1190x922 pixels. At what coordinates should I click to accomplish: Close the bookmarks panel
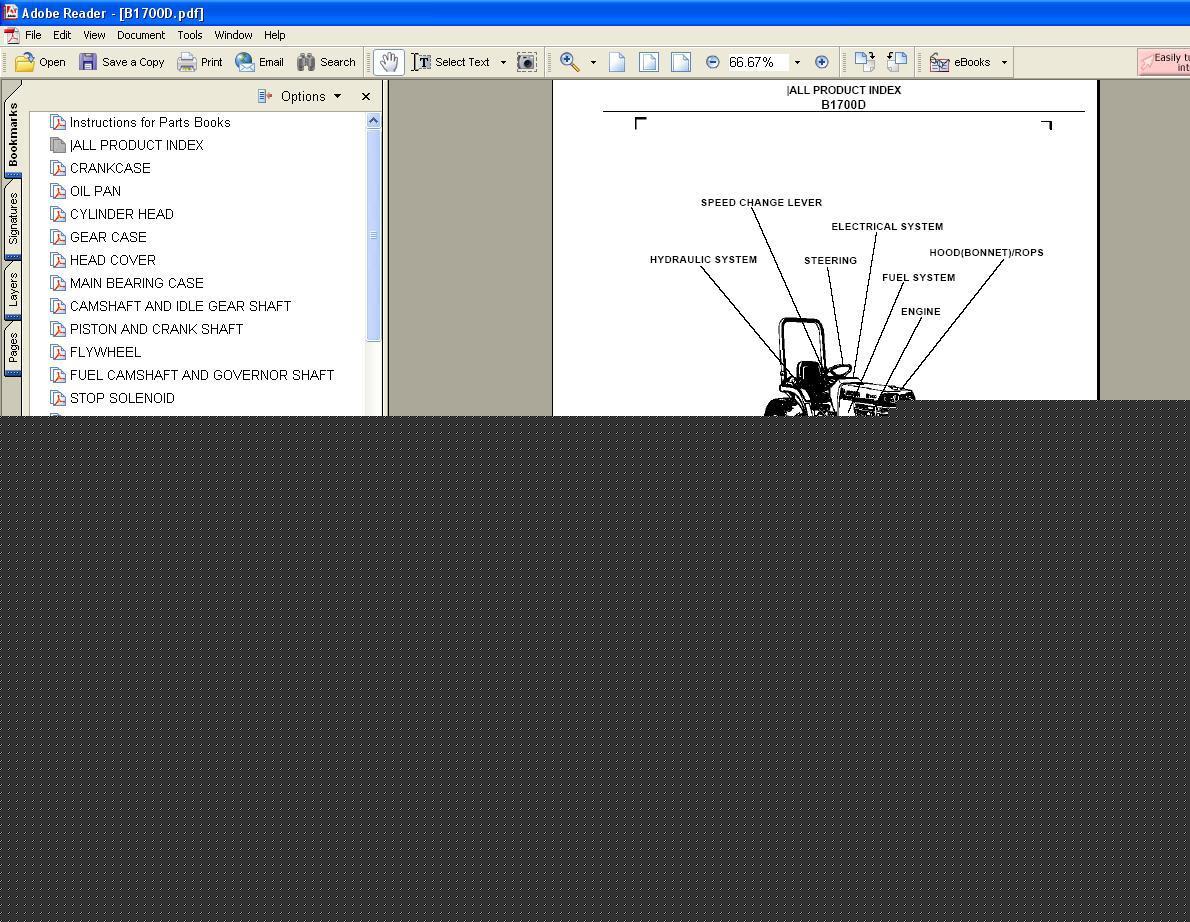pos(366,96)
